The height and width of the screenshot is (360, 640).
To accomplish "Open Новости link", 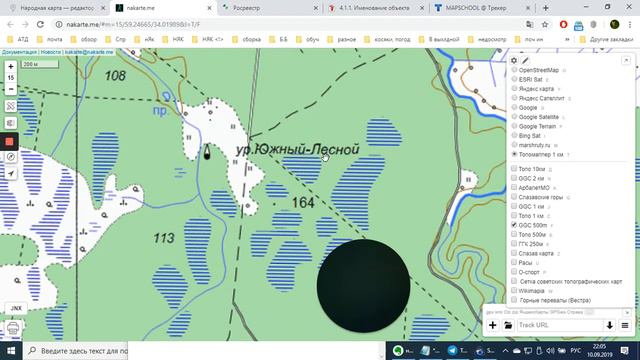I will pyautogui.click(x=51, y=52).
